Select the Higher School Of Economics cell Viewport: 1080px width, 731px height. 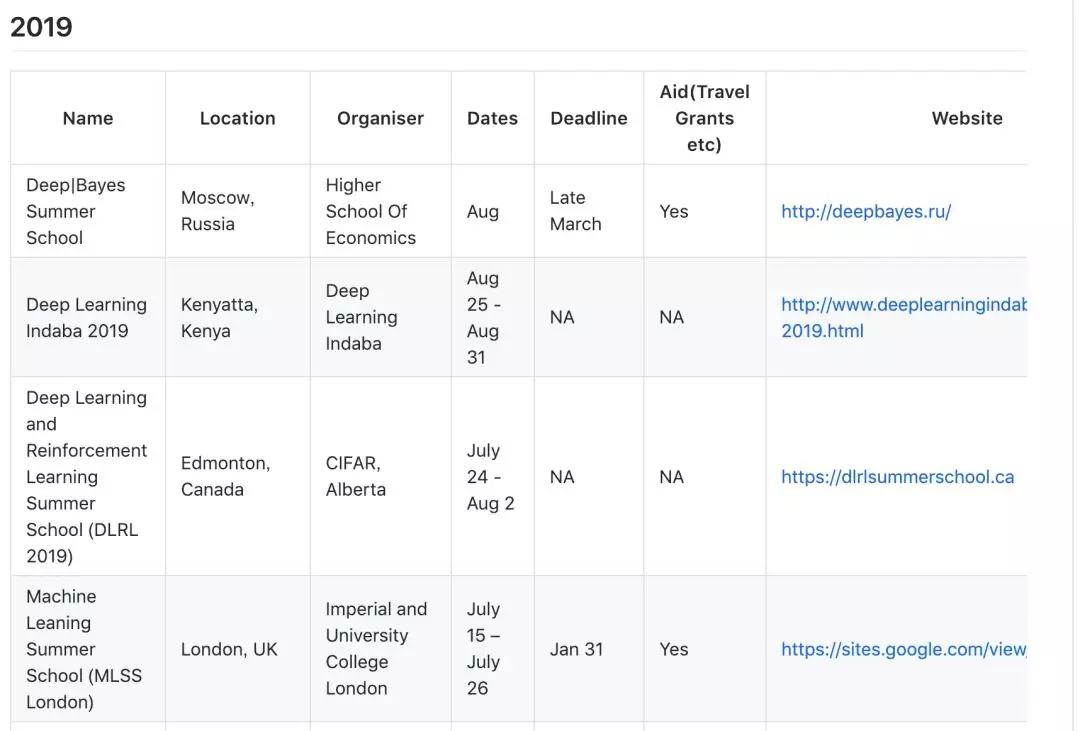click(x=370, y=211)
